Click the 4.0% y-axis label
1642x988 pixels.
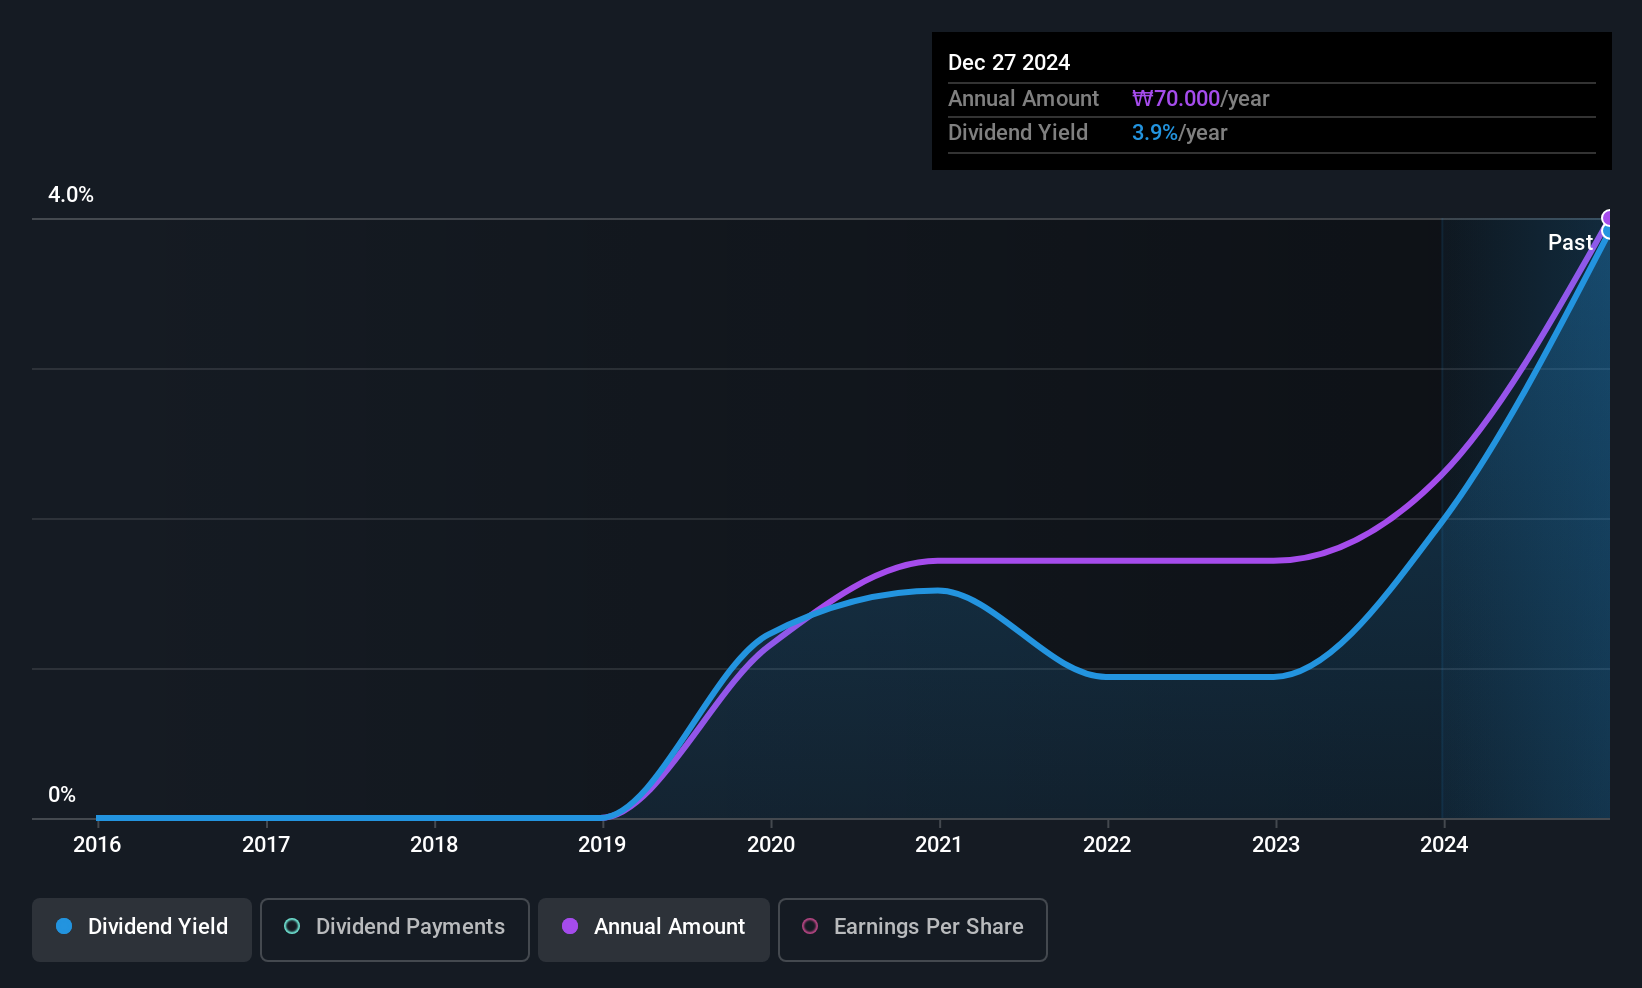[71, 195]
